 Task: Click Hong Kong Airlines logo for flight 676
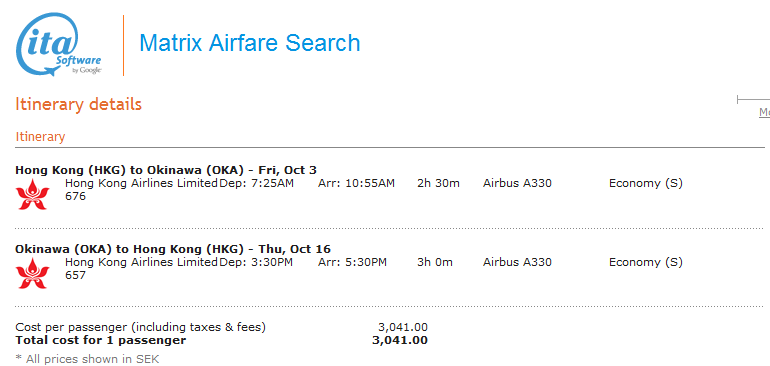(33, 195)
